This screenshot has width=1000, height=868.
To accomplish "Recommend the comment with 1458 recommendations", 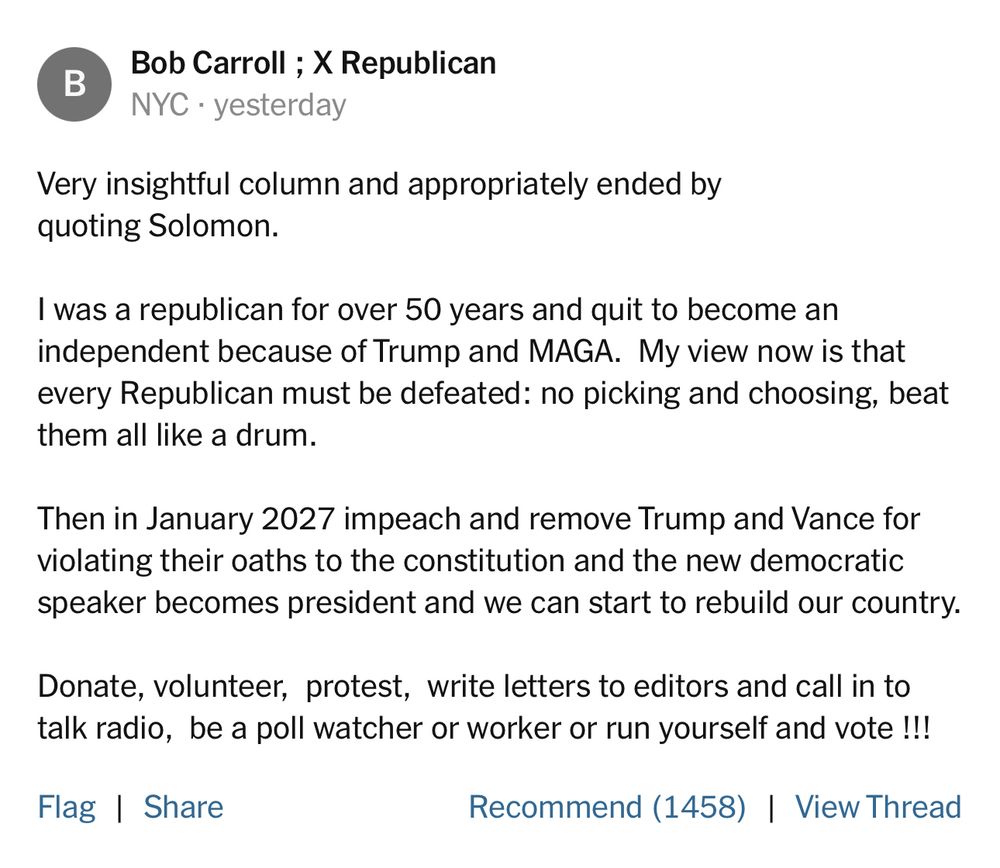I will point(607,807).
